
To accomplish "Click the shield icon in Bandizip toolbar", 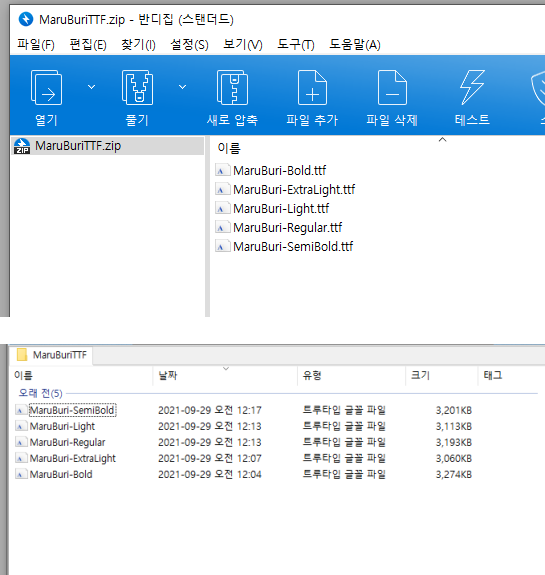I will [x=538, y=88].
